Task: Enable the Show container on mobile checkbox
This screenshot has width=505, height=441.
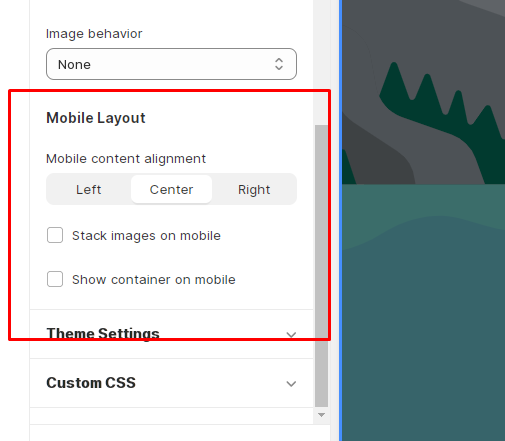Action: tap(55, 279)
